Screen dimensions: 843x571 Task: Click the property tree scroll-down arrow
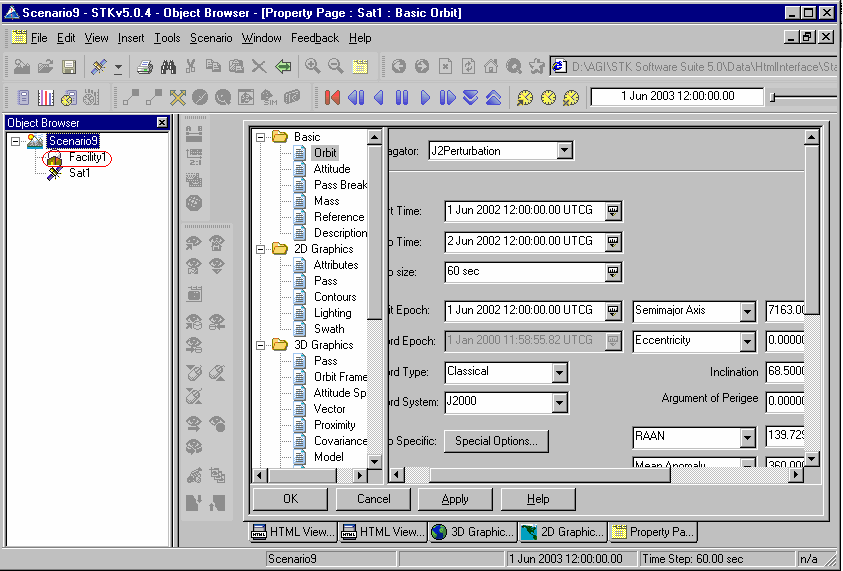[375, 461]
